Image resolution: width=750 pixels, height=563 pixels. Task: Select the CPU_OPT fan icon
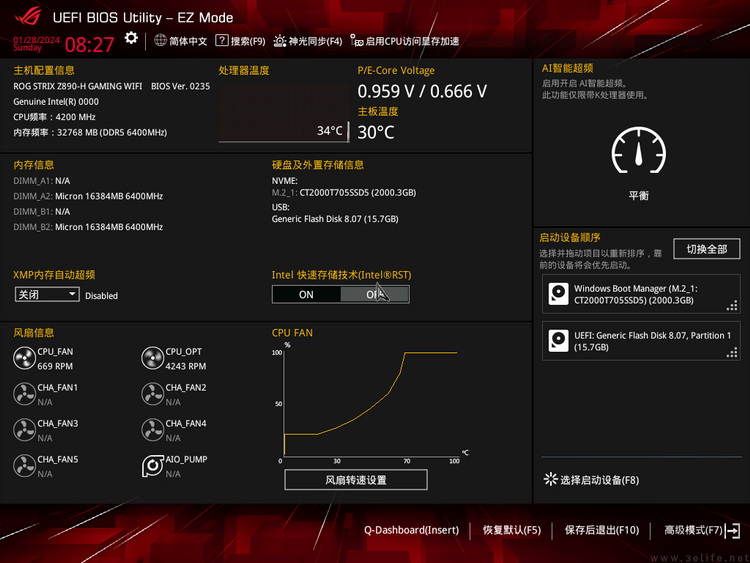pos(153,358)
